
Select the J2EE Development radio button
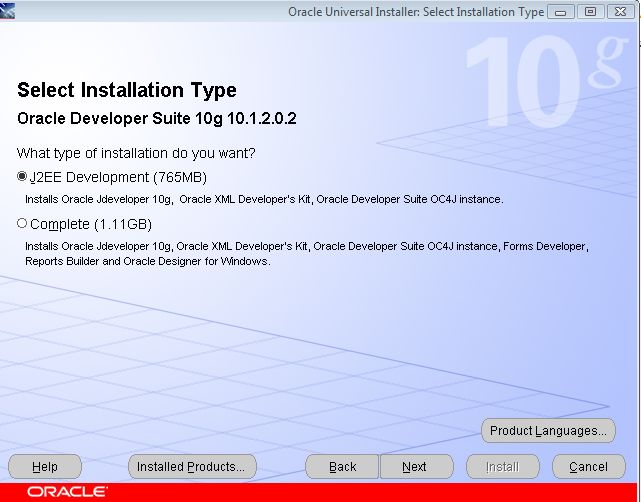pos(23,177)
